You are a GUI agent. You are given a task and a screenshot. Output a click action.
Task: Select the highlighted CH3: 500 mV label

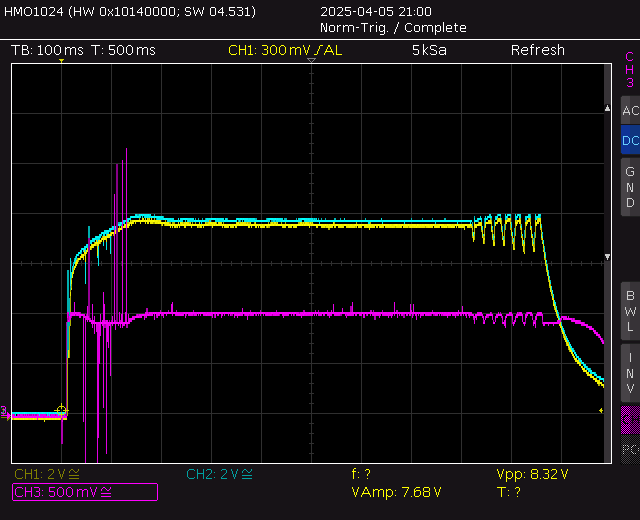pyautogui.click(x=84, y=491)
